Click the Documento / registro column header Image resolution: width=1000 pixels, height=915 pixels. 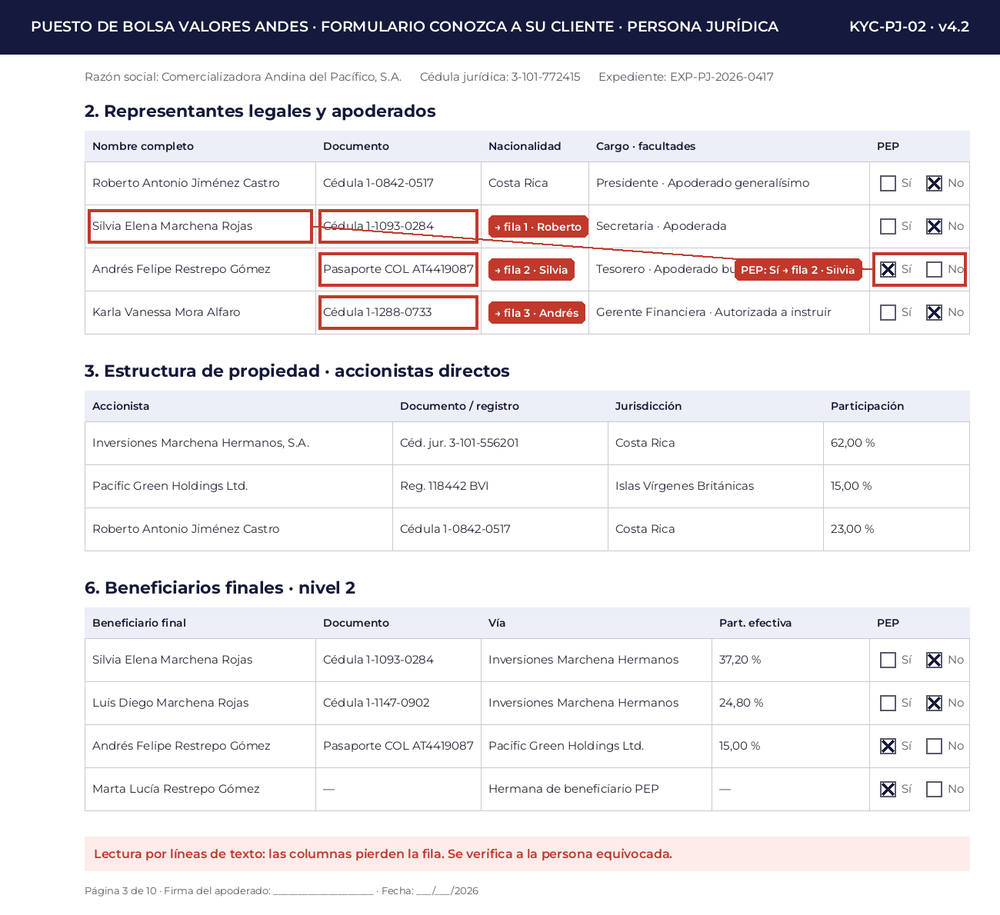point(459,406)
